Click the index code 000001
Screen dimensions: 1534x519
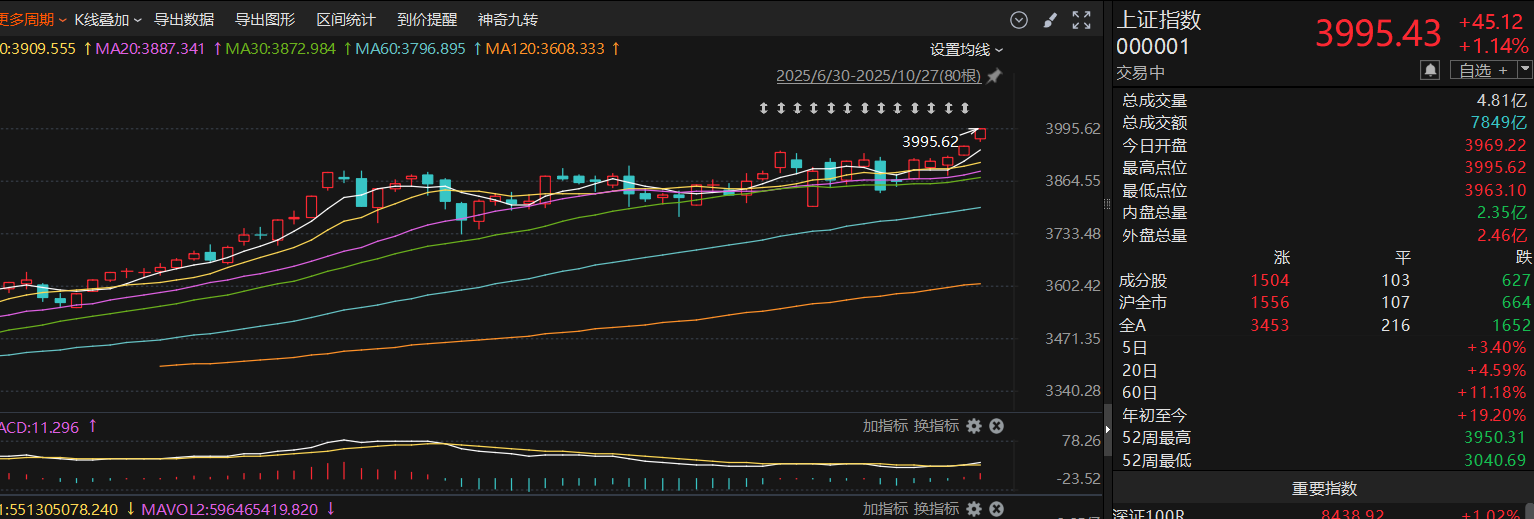click(1153, 46)
